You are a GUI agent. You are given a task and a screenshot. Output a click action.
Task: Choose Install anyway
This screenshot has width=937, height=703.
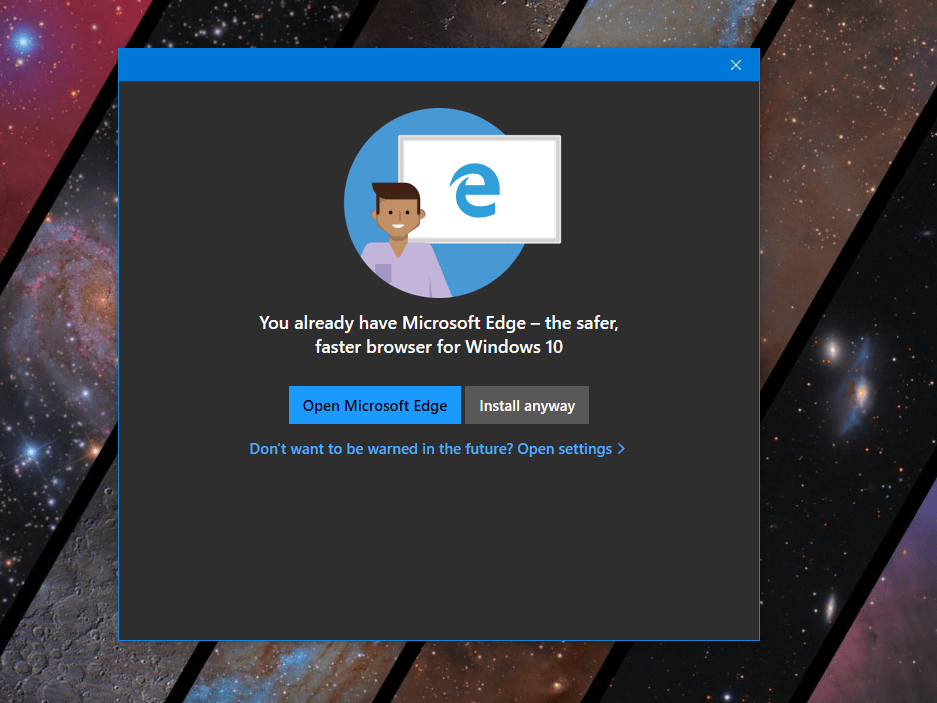click(x=527, y=406)
